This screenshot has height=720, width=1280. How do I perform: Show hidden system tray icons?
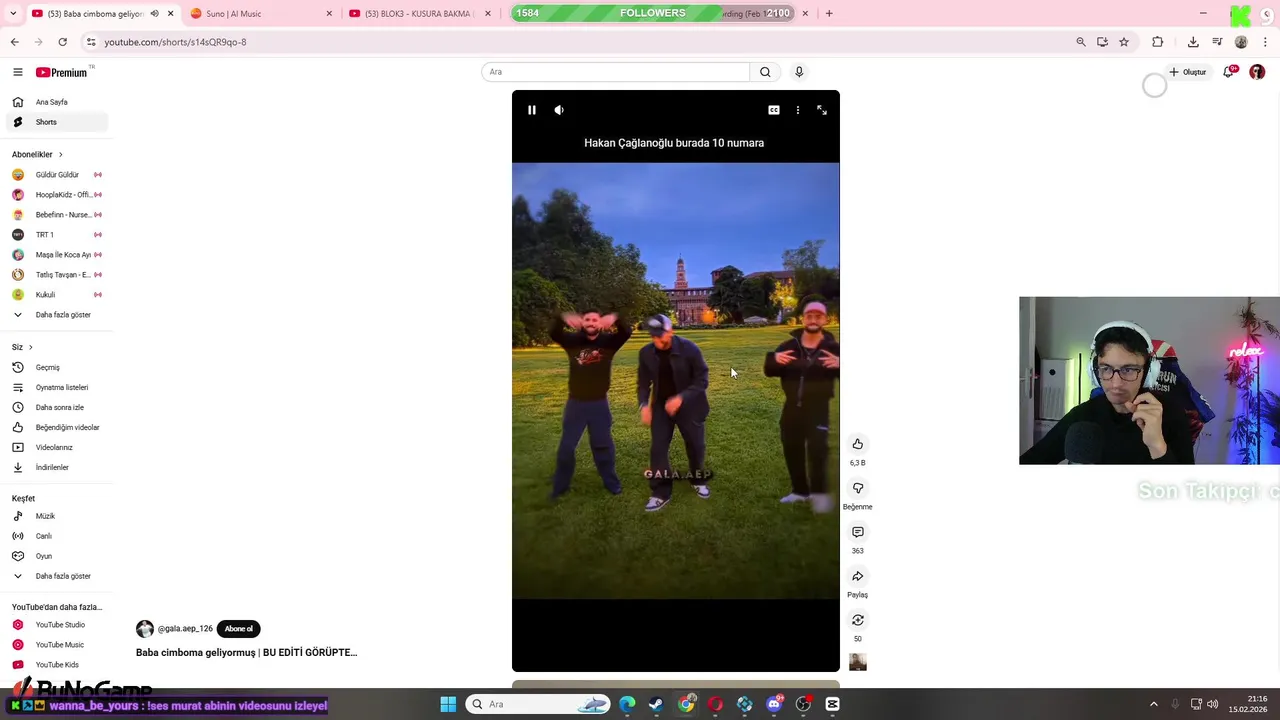1153,704
